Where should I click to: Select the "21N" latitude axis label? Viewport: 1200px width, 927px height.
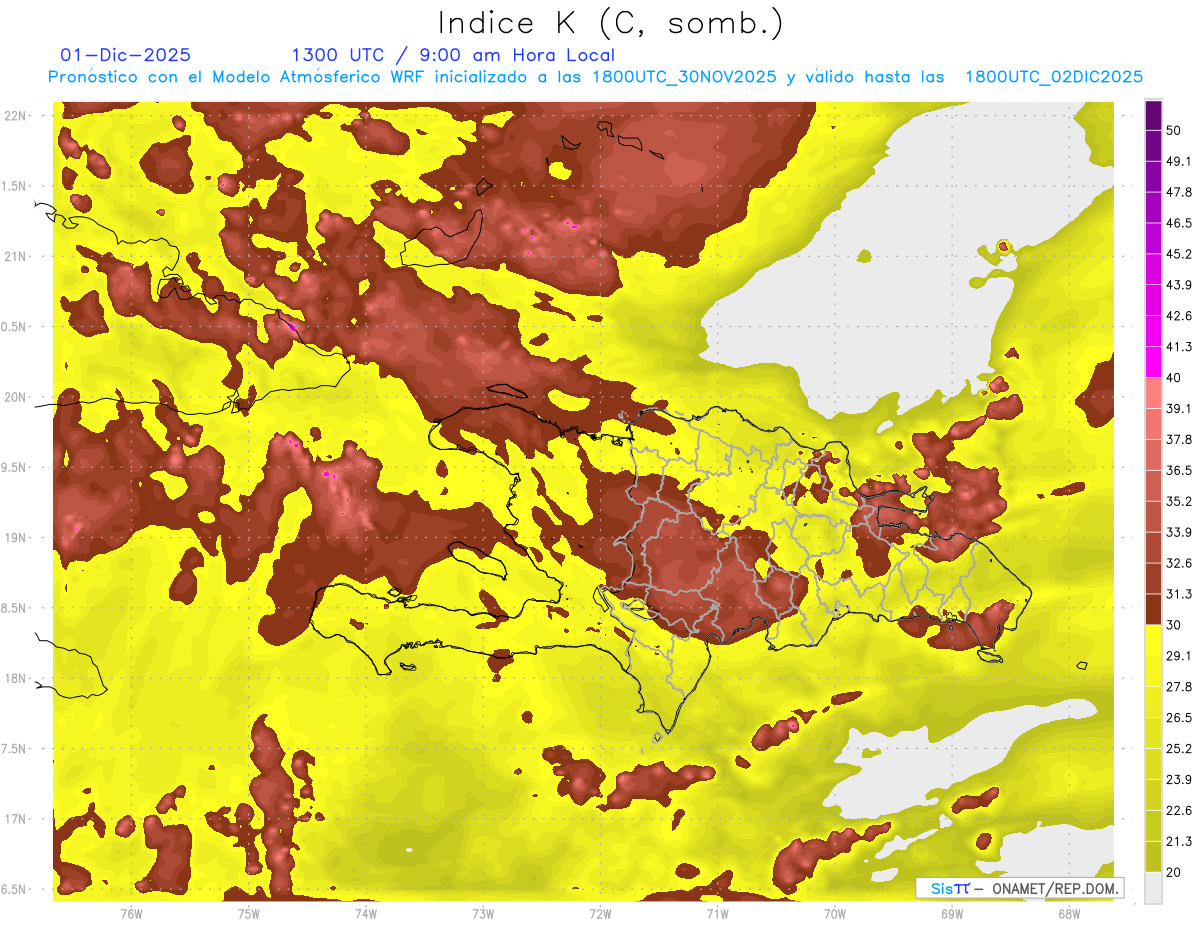coord(17,256)
